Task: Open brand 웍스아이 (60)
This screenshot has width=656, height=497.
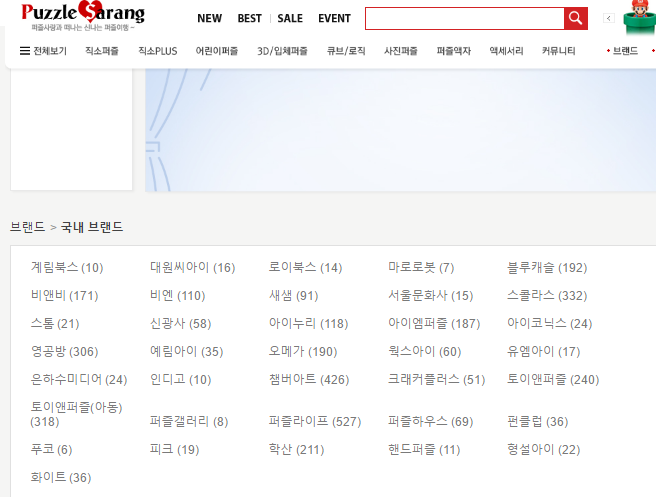Action: click(424, 351)
